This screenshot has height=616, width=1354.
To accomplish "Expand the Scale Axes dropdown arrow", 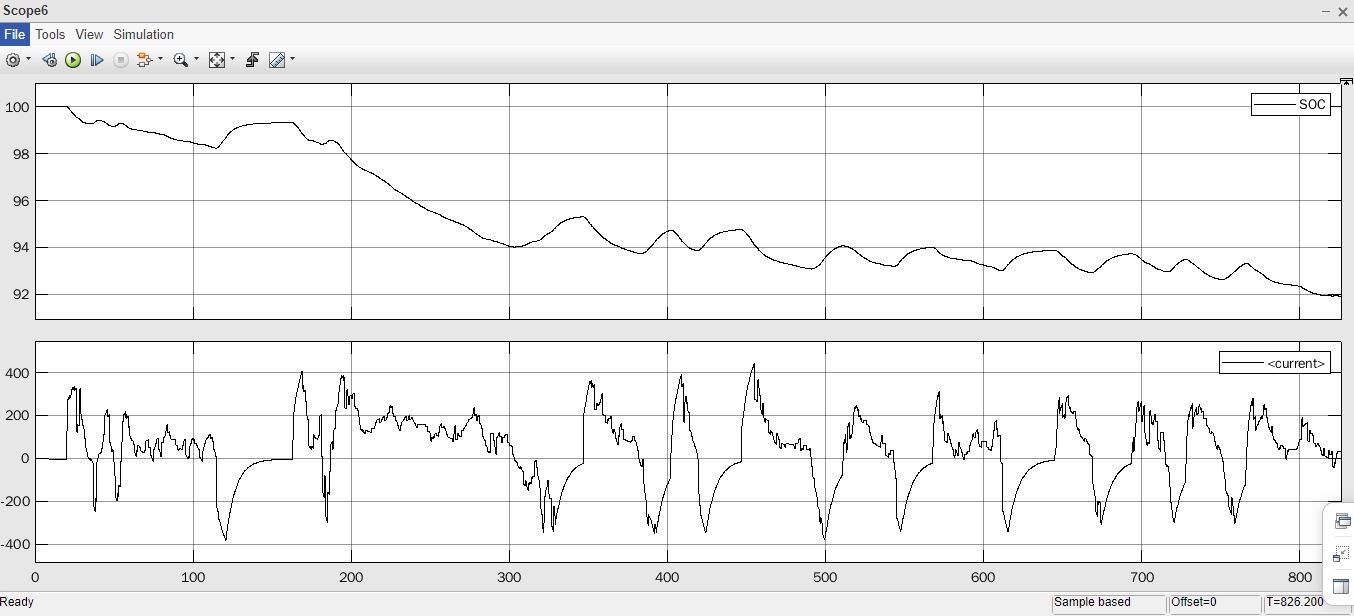I will [232, 60].
